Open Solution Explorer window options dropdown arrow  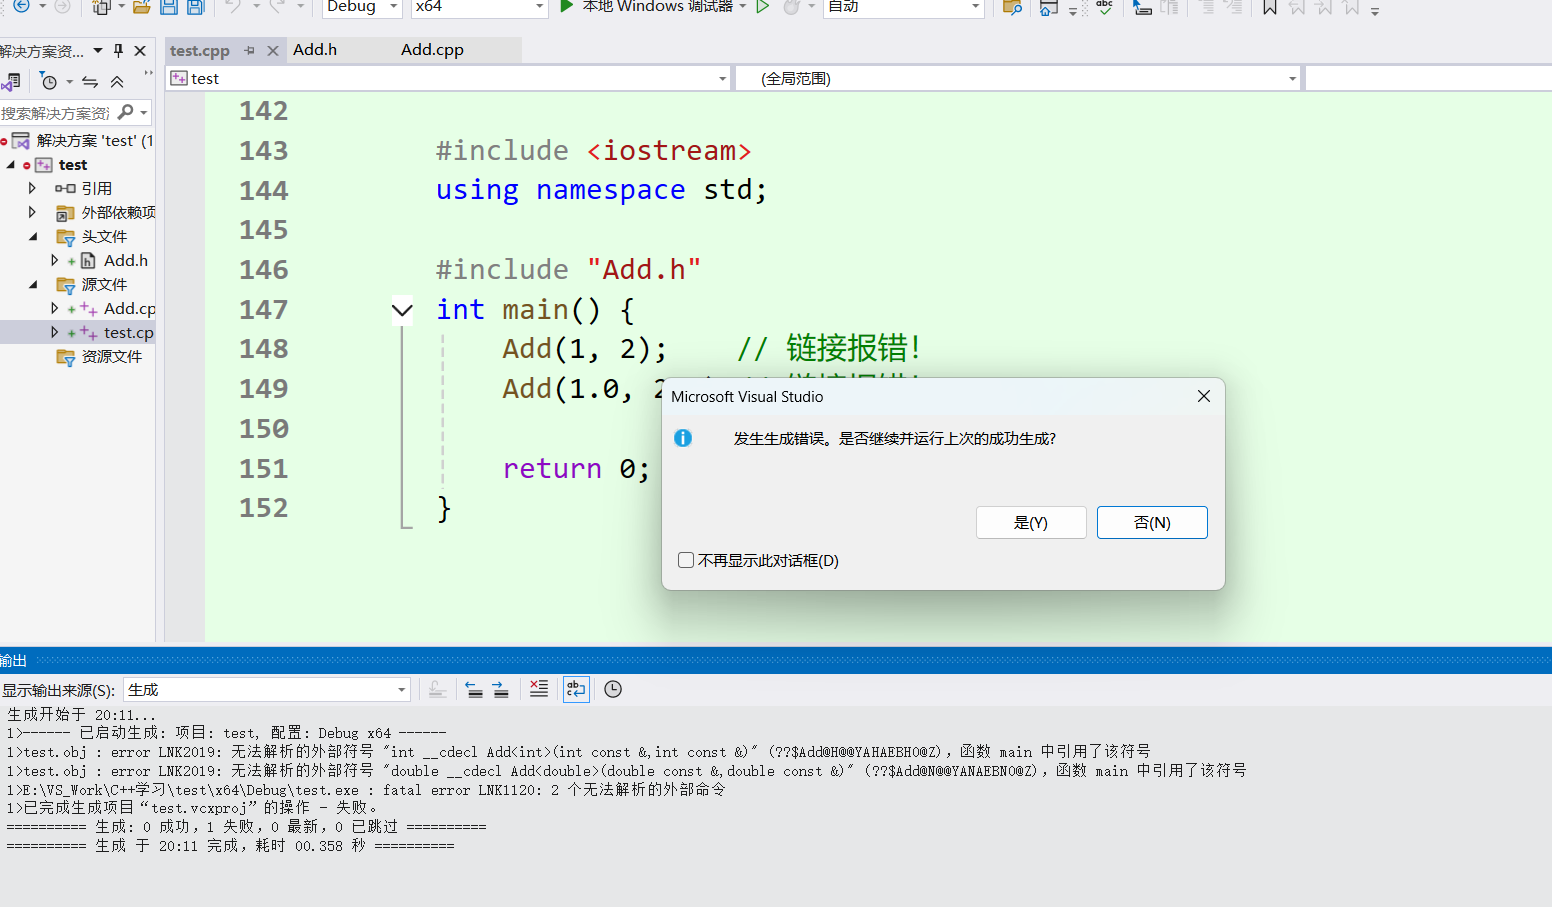click(98, 50)
